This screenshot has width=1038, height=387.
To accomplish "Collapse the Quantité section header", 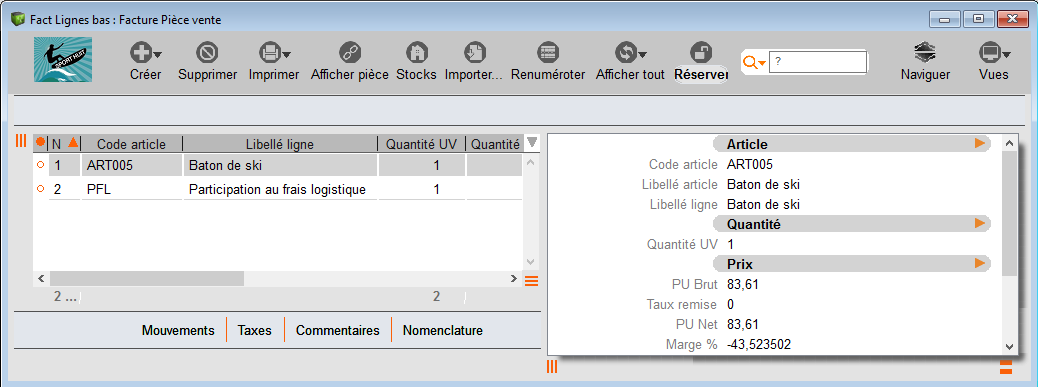I will pyautogui.click(x=851, y=224).
